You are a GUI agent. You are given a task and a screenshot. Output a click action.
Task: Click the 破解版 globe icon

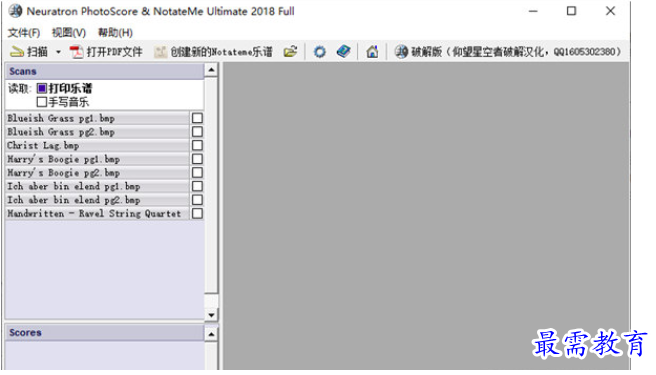[x=401, y=51]
